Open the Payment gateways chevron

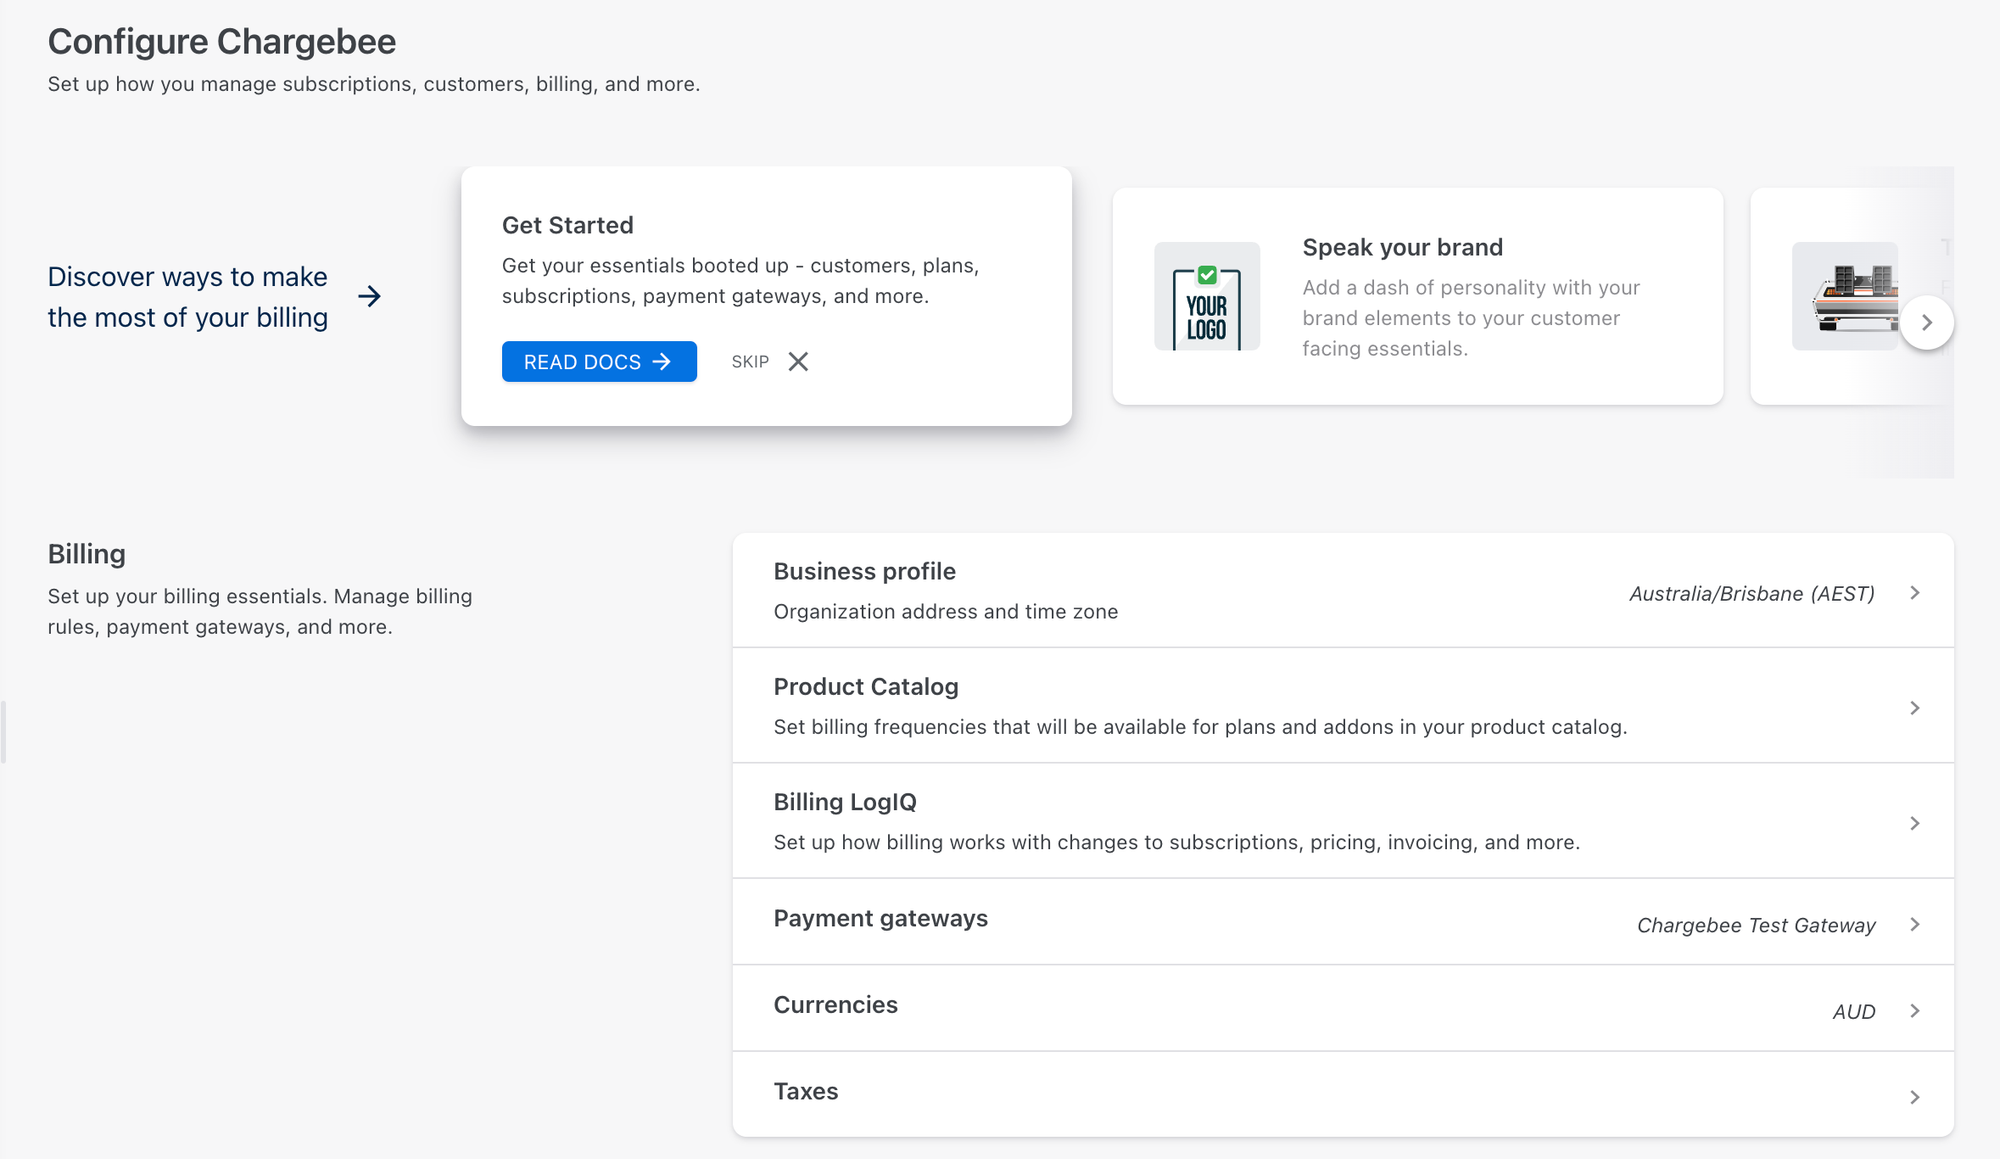pos(1914,924)
